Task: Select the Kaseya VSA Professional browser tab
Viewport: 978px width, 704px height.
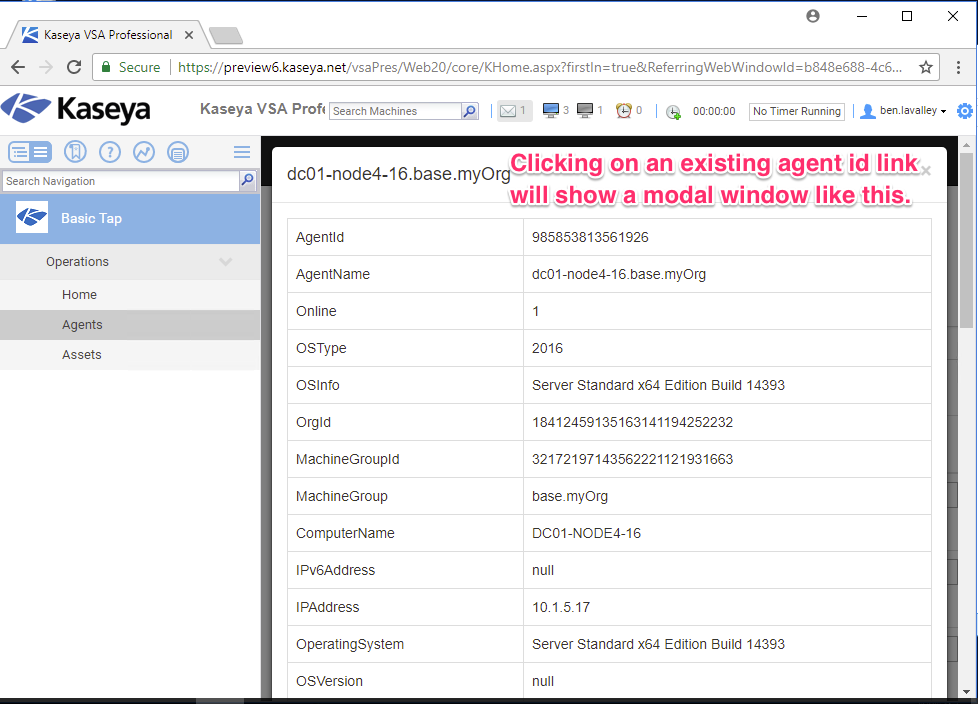Action: [x=107, y=35]
